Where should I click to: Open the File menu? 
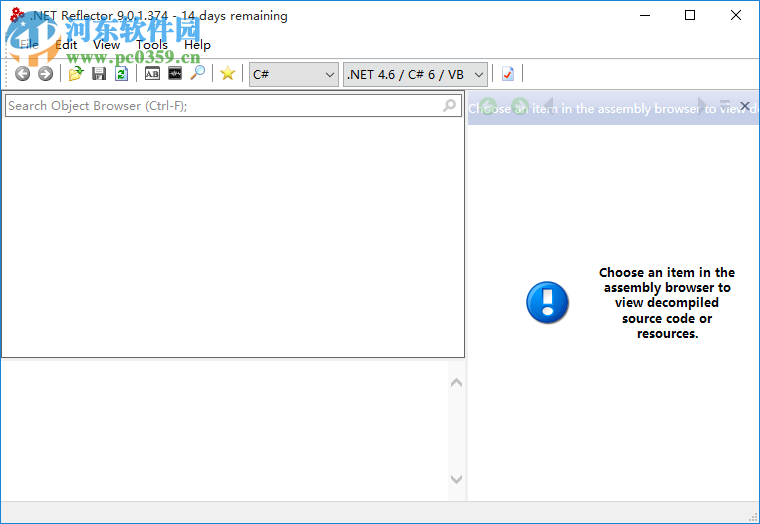pyautogui.click(x=29, y=45)
